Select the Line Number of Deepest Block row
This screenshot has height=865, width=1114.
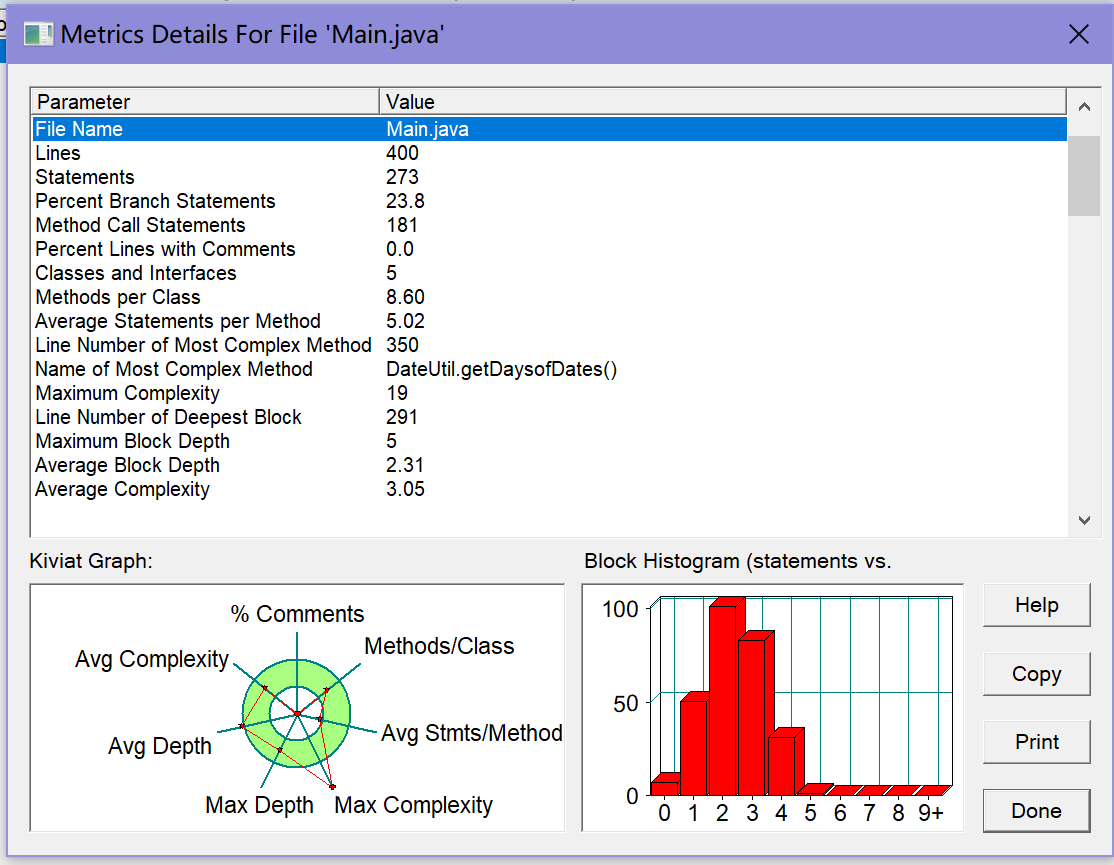[x=549, y=418]
